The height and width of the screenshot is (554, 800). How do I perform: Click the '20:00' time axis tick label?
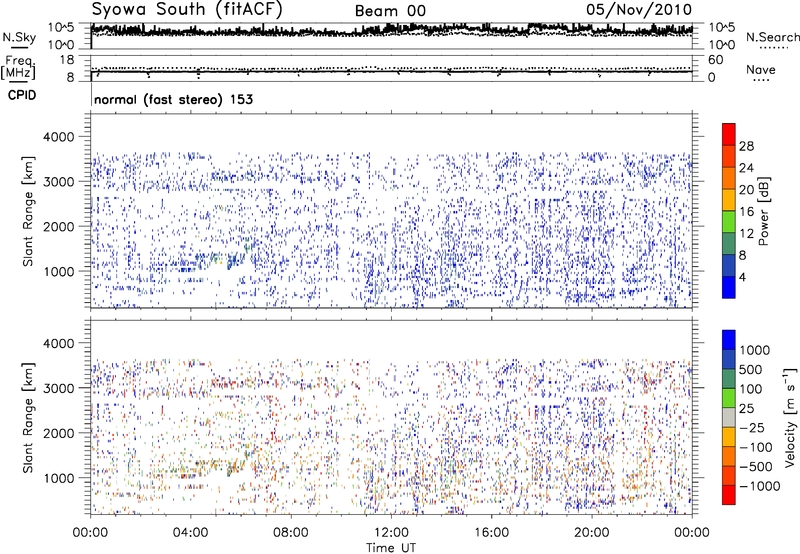click(x=591, y=533)
